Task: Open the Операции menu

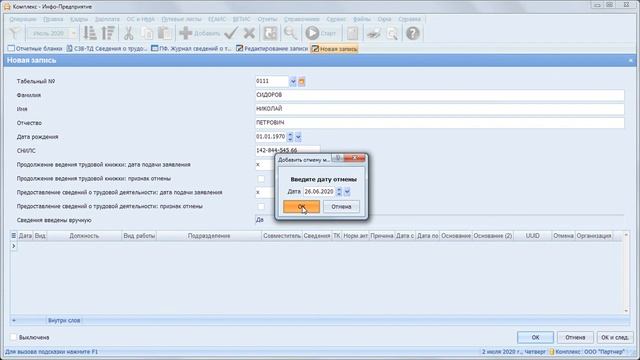Action: click(23, 19)
